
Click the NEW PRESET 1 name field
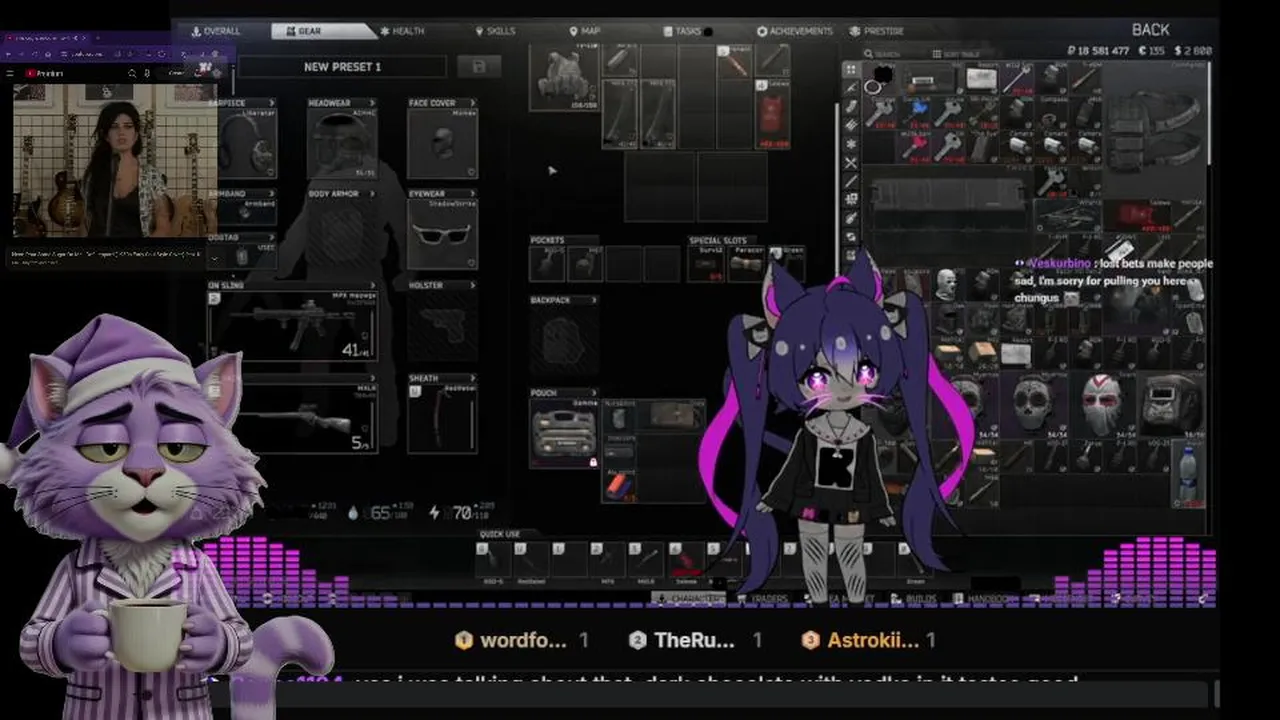342,67
